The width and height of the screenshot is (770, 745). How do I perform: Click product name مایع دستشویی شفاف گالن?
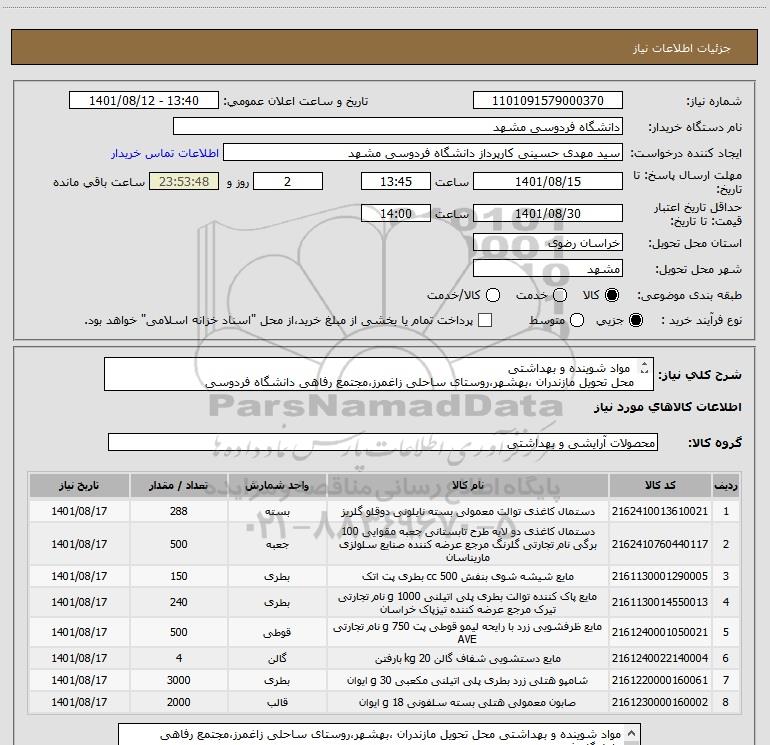[x=468, y=658]
